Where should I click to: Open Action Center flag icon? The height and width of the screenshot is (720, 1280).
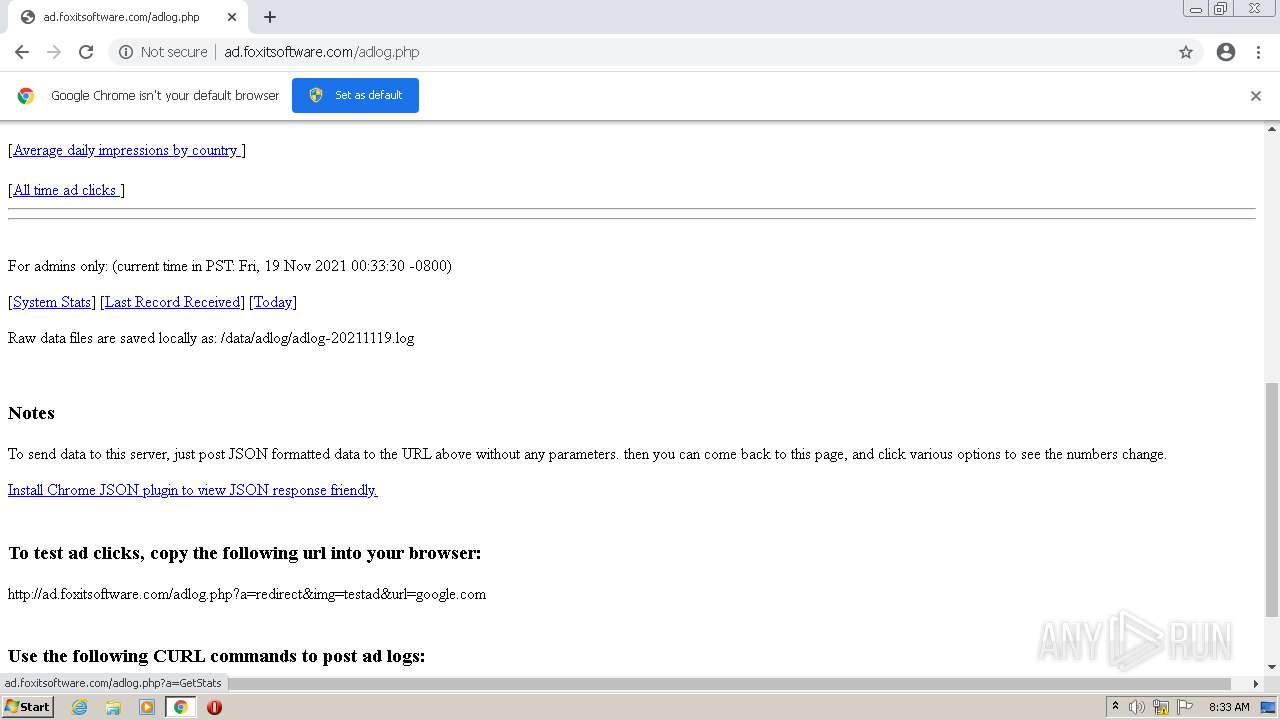[x=1185, y=707]
